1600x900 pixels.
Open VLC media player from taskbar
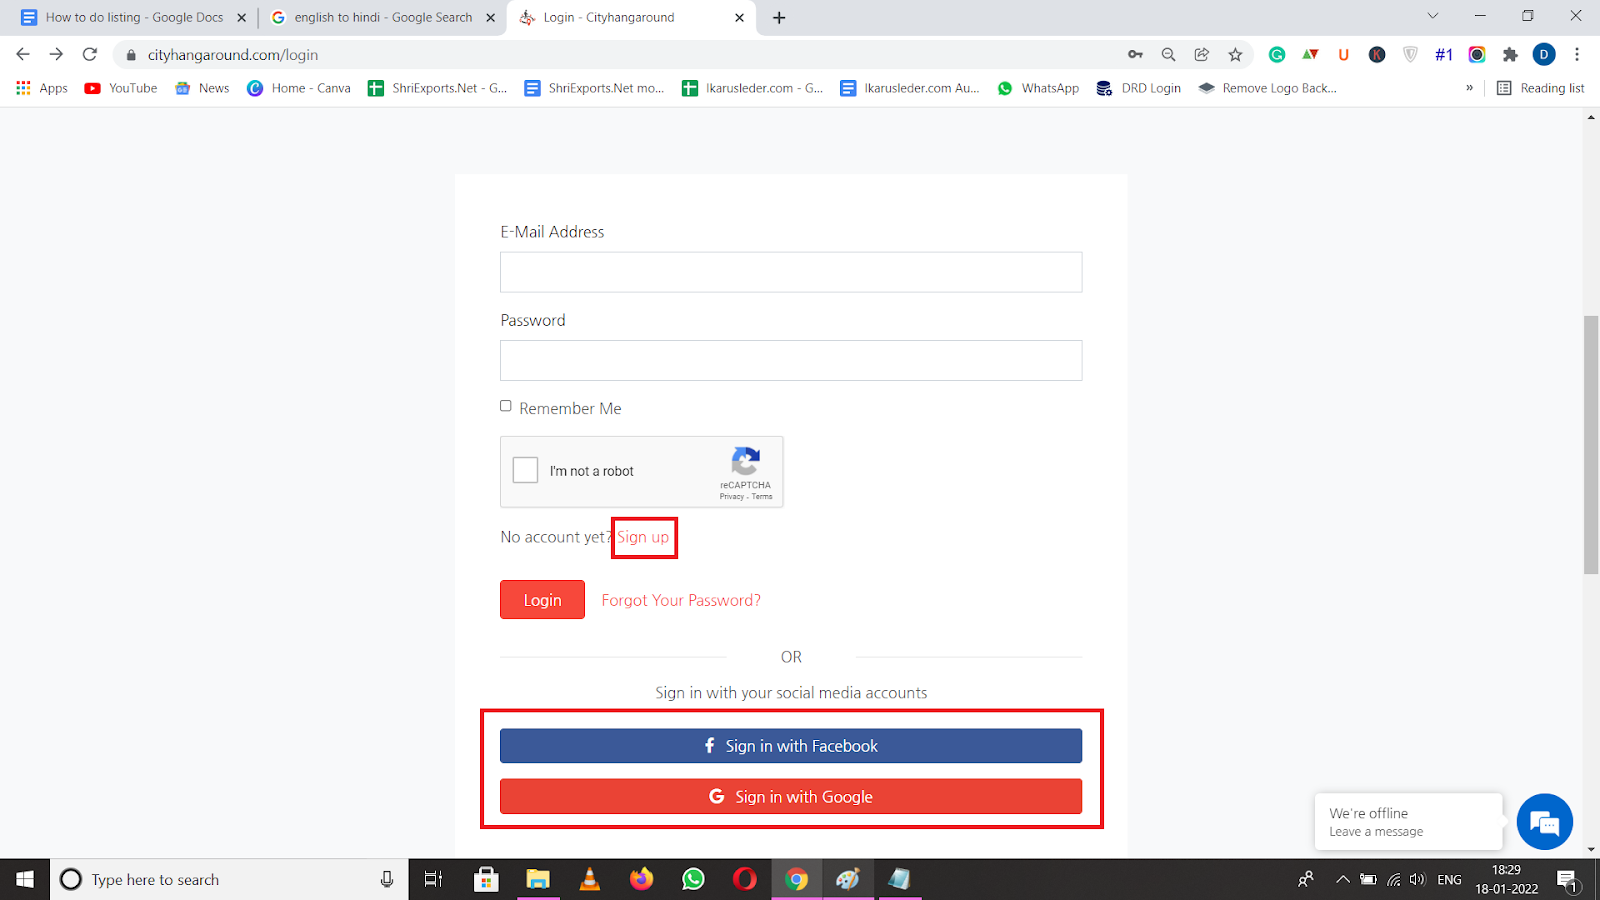click(590, 879)
